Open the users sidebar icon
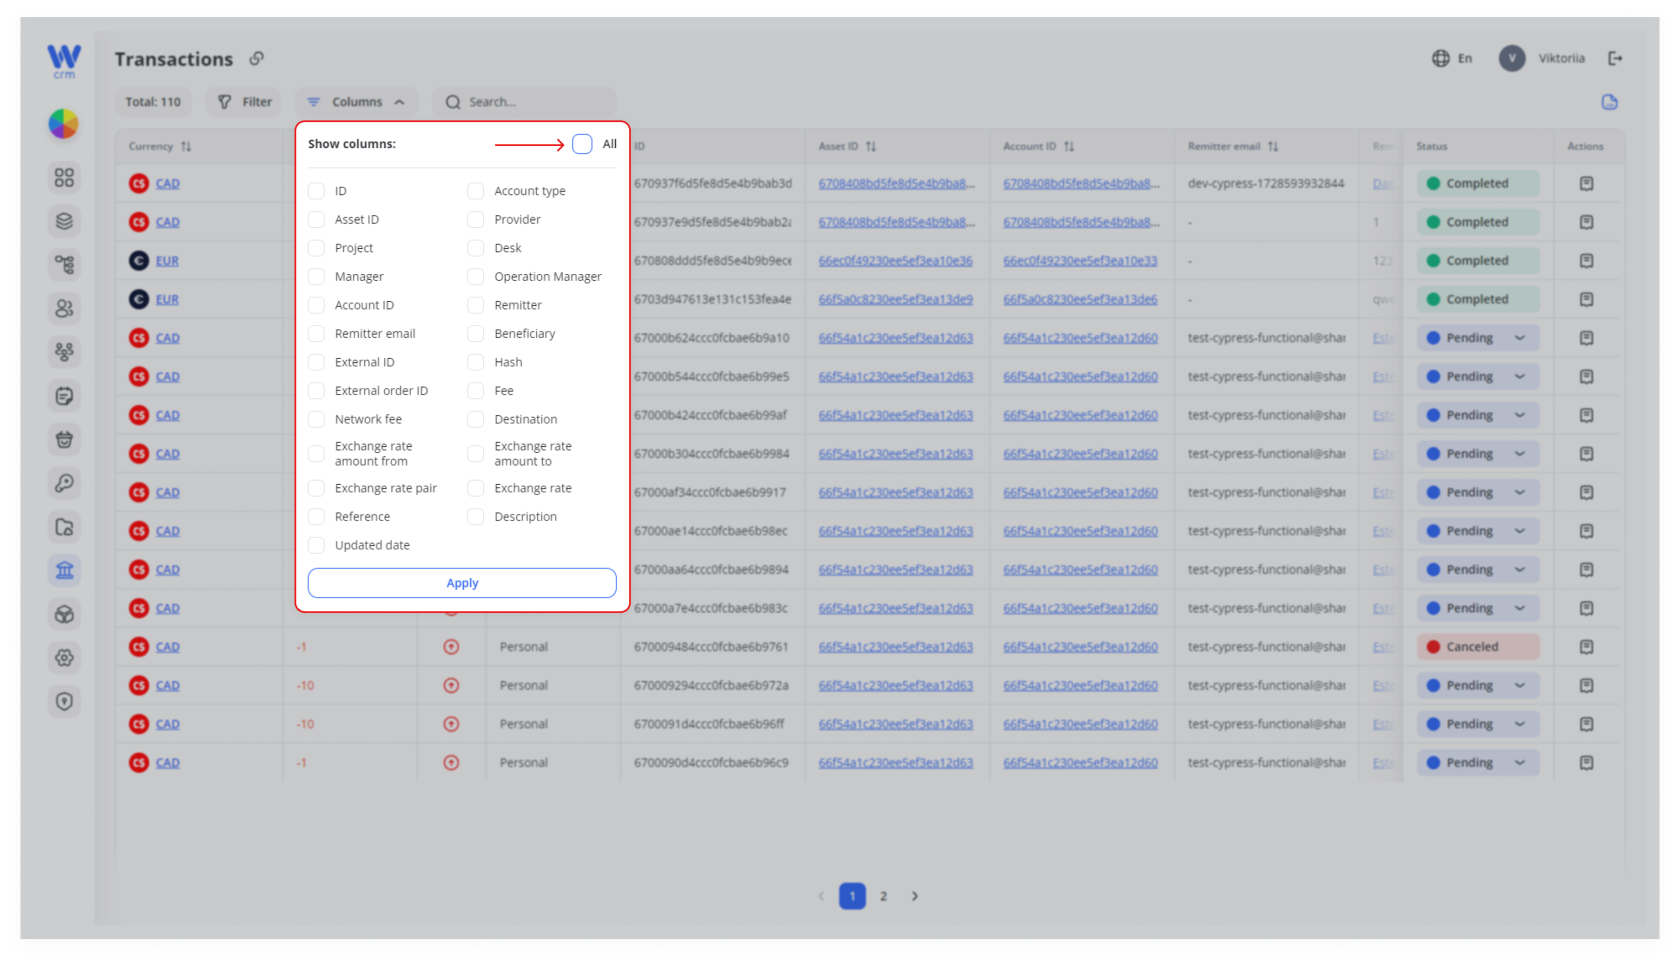 (64, 308)
